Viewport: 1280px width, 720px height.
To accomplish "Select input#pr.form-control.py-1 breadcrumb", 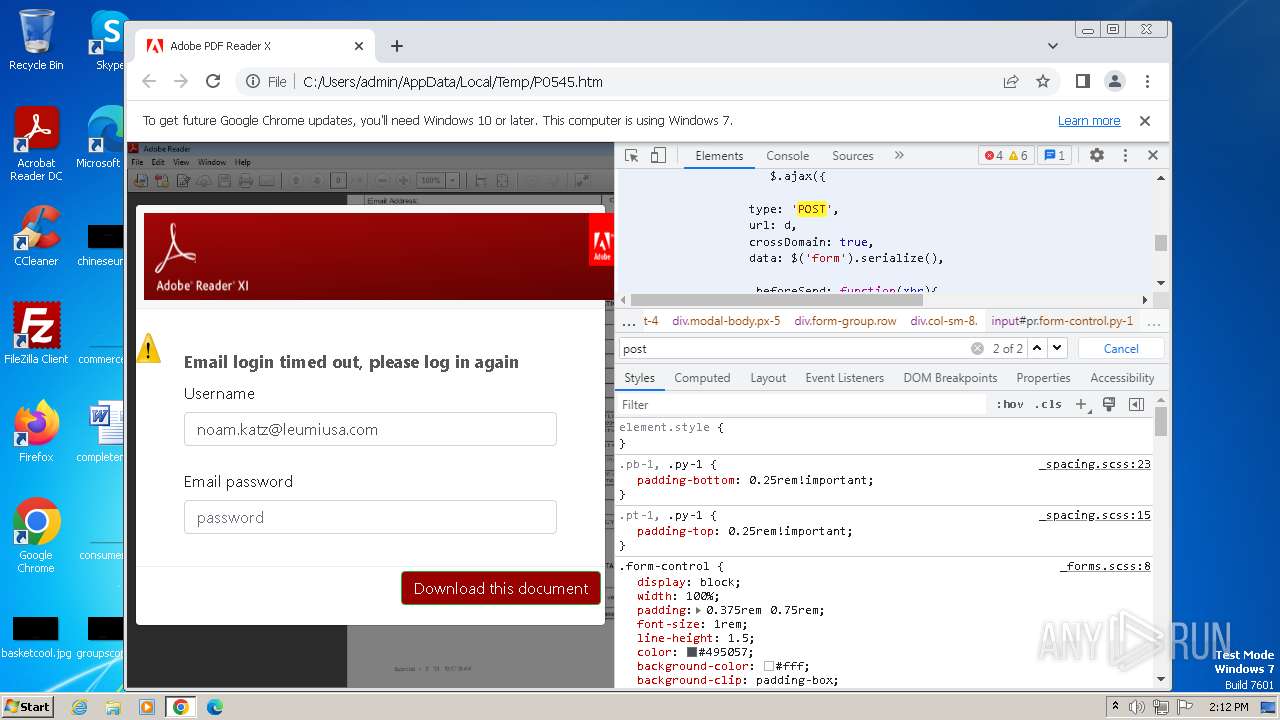I will click(1062, 321).
